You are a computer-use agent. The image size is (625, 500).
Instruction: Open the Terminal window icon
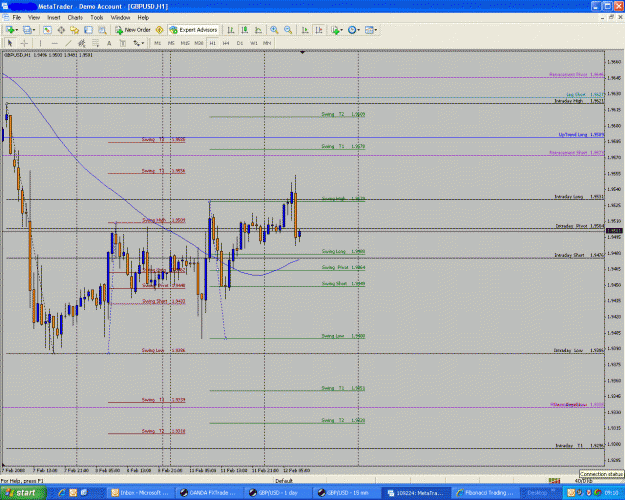(88, 30)
